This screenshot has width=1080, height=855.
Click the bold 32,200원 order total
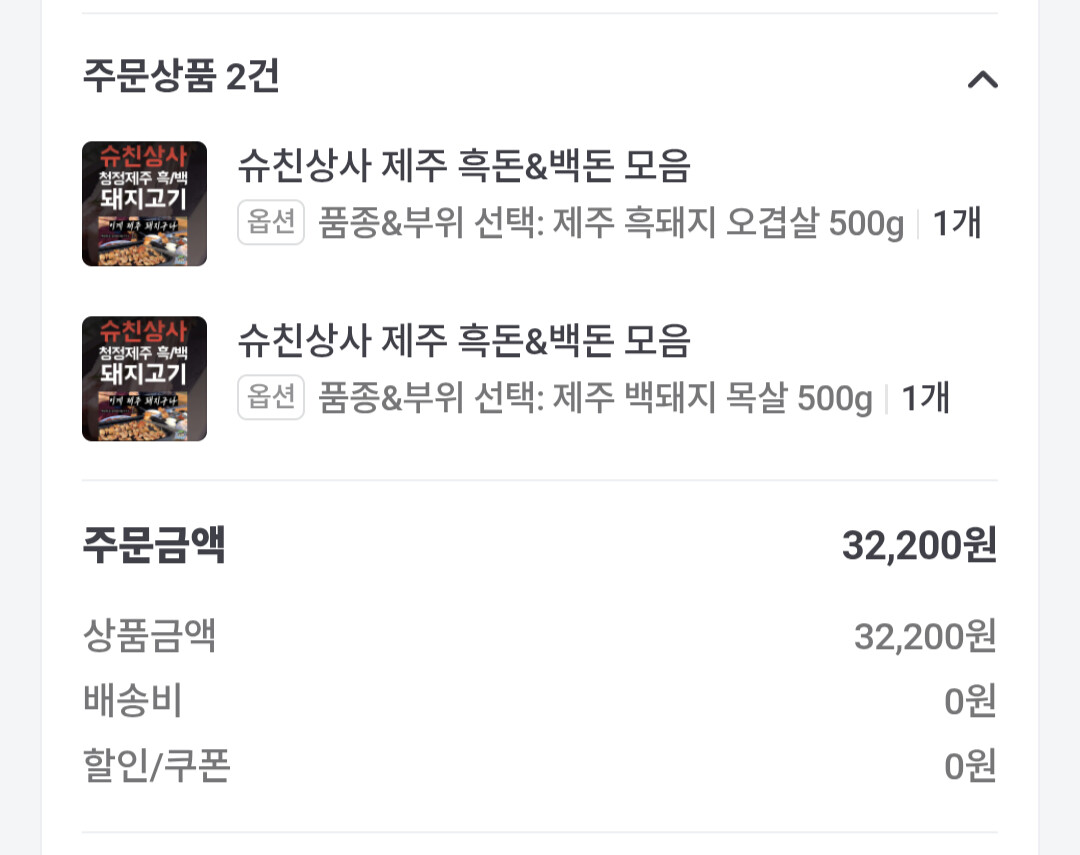coord(919,546)
